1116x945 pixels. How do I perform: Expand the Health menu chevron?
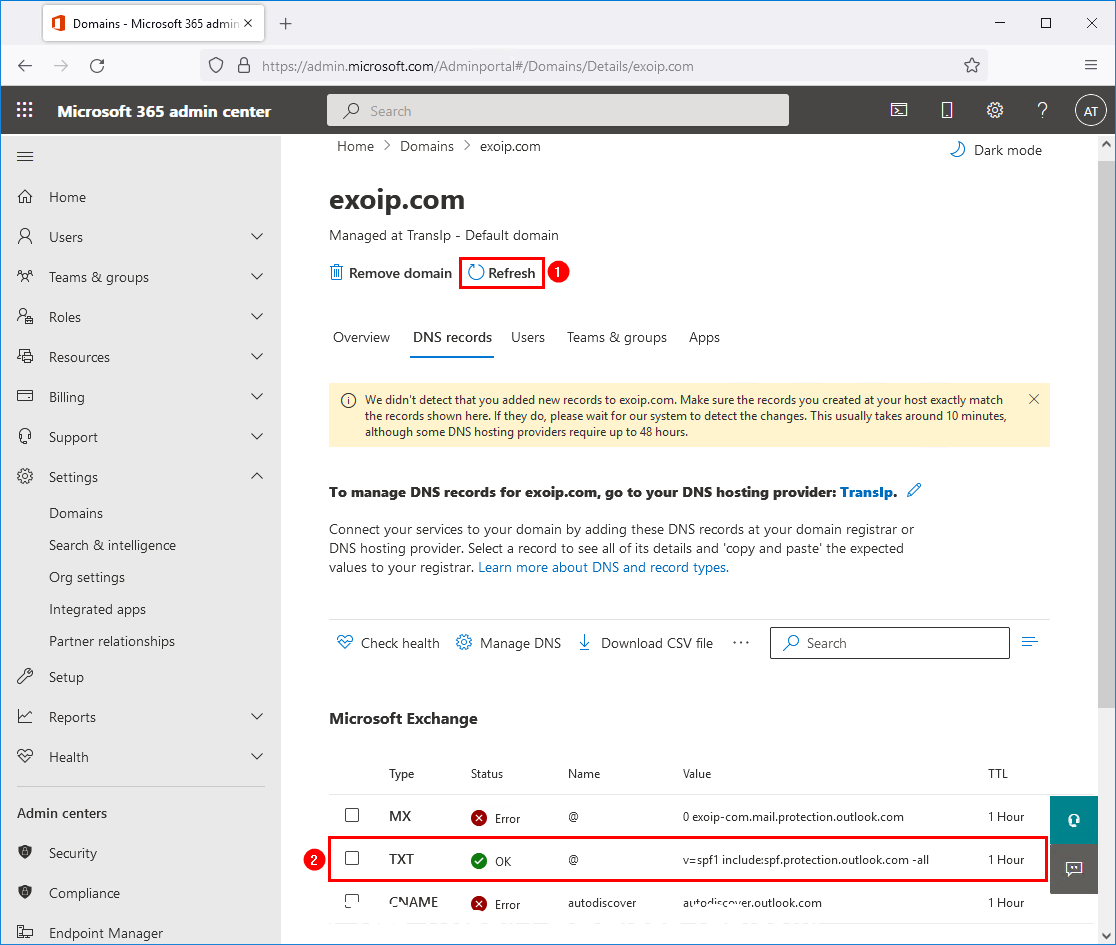pyautogui.click(x=257, y=756)
